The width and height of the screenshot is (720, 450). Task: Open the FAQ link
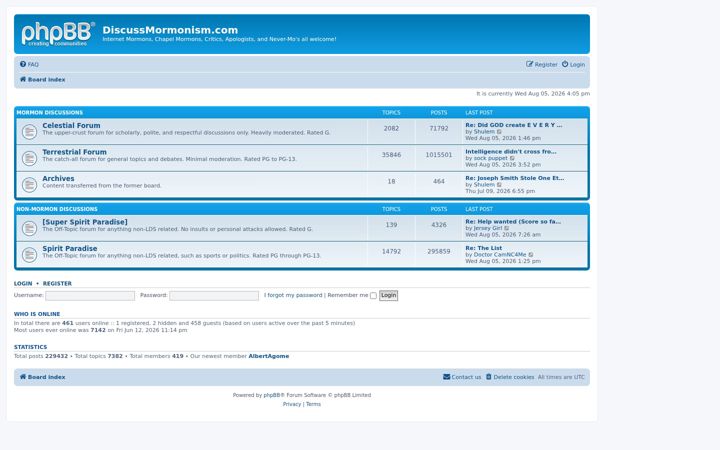pos(33,65)
